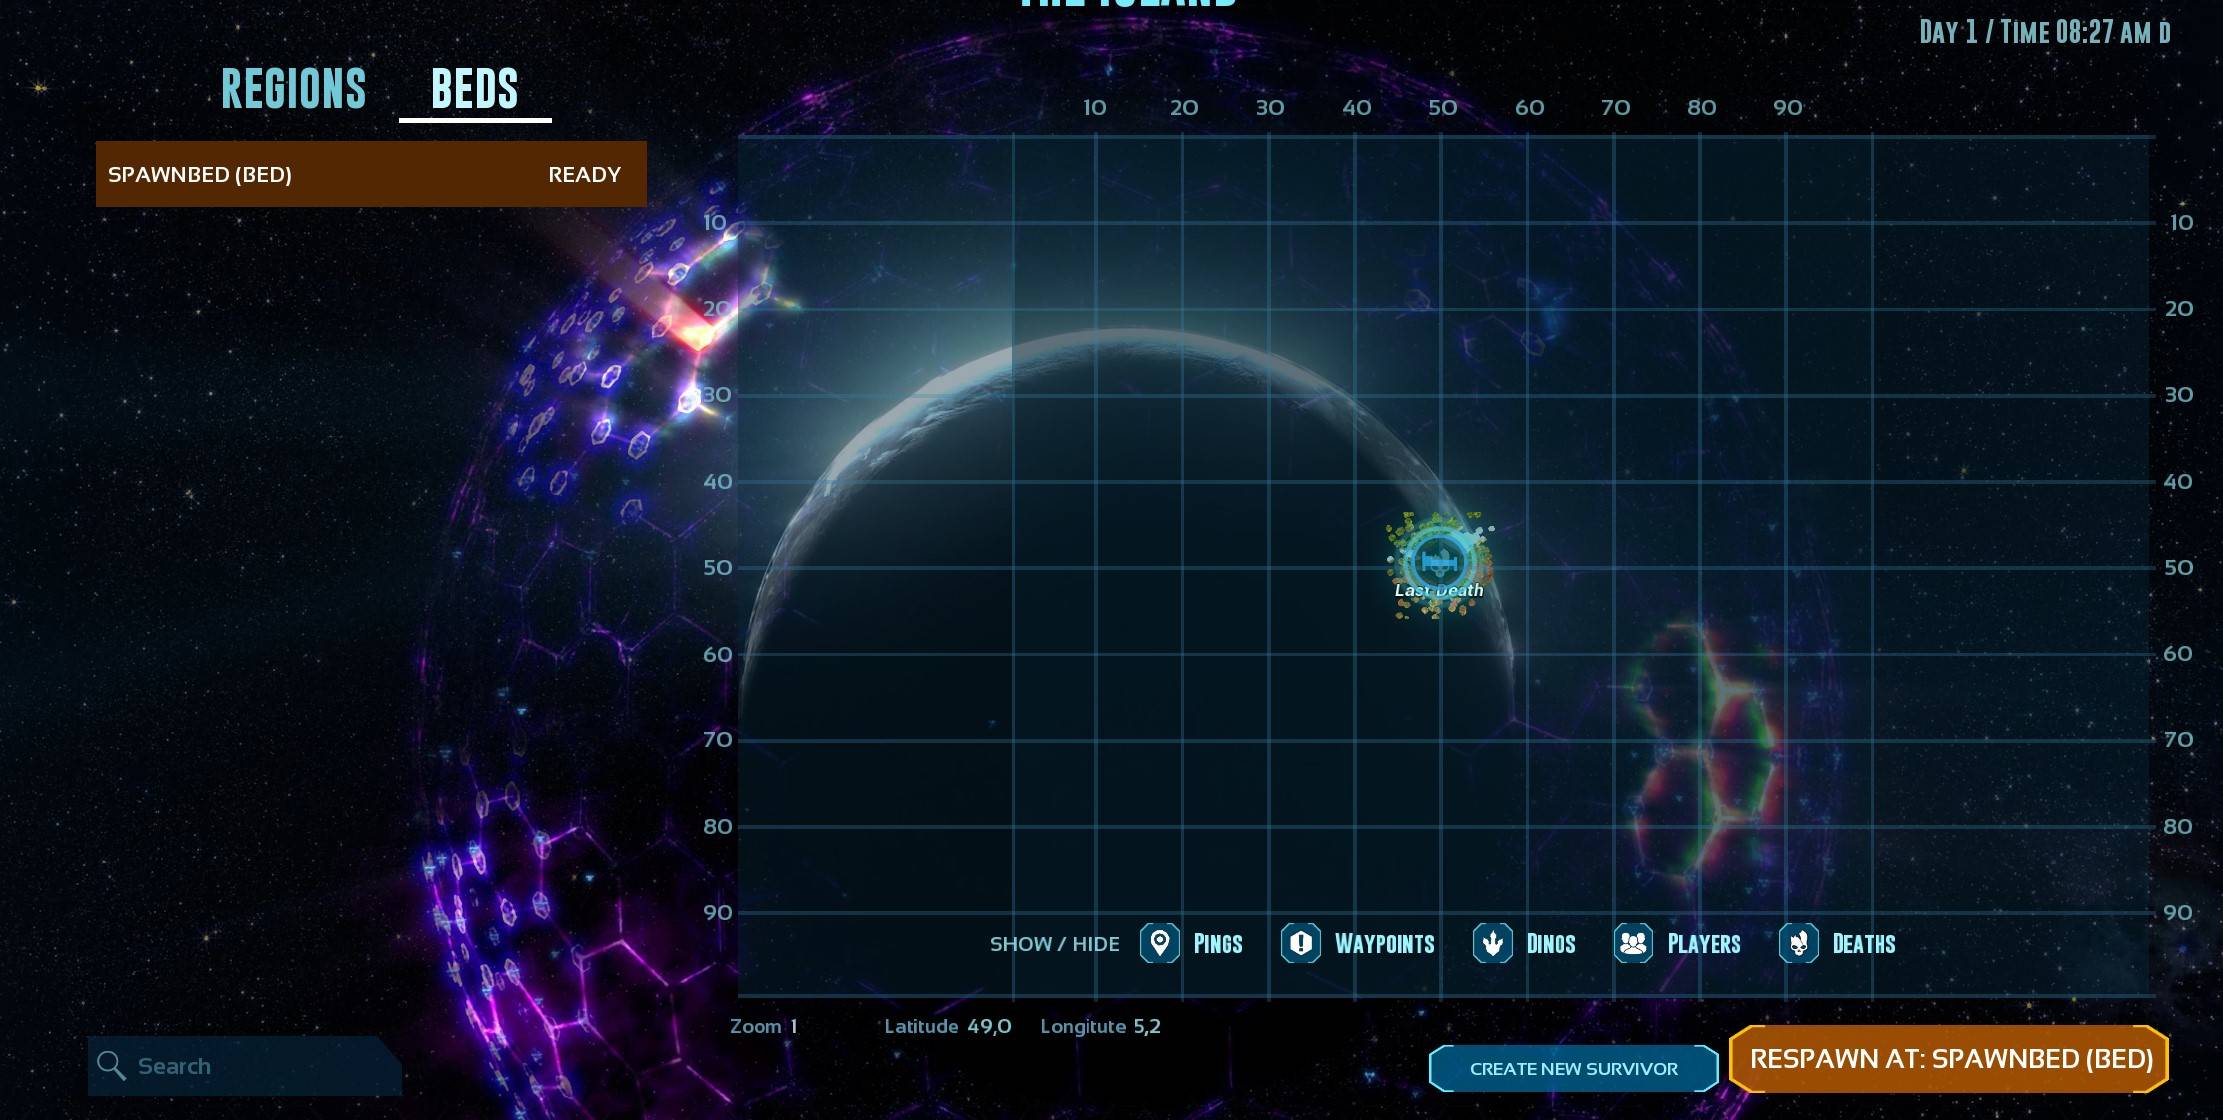Hide Players on the map
The width and height of the screenshot is (2223, 1120).
click(x=1633, y=943)
